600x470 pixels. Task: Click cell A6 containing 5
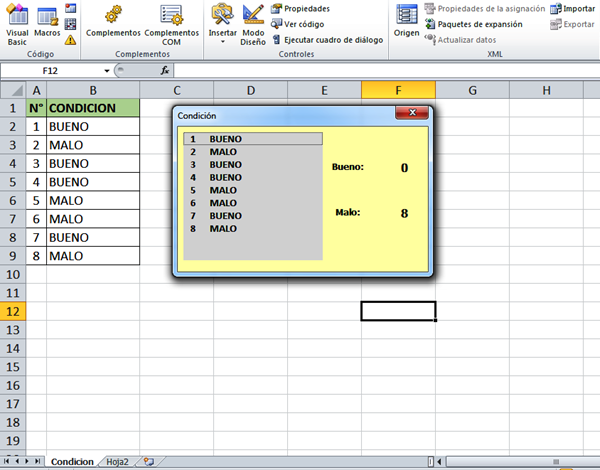point(36,201)
